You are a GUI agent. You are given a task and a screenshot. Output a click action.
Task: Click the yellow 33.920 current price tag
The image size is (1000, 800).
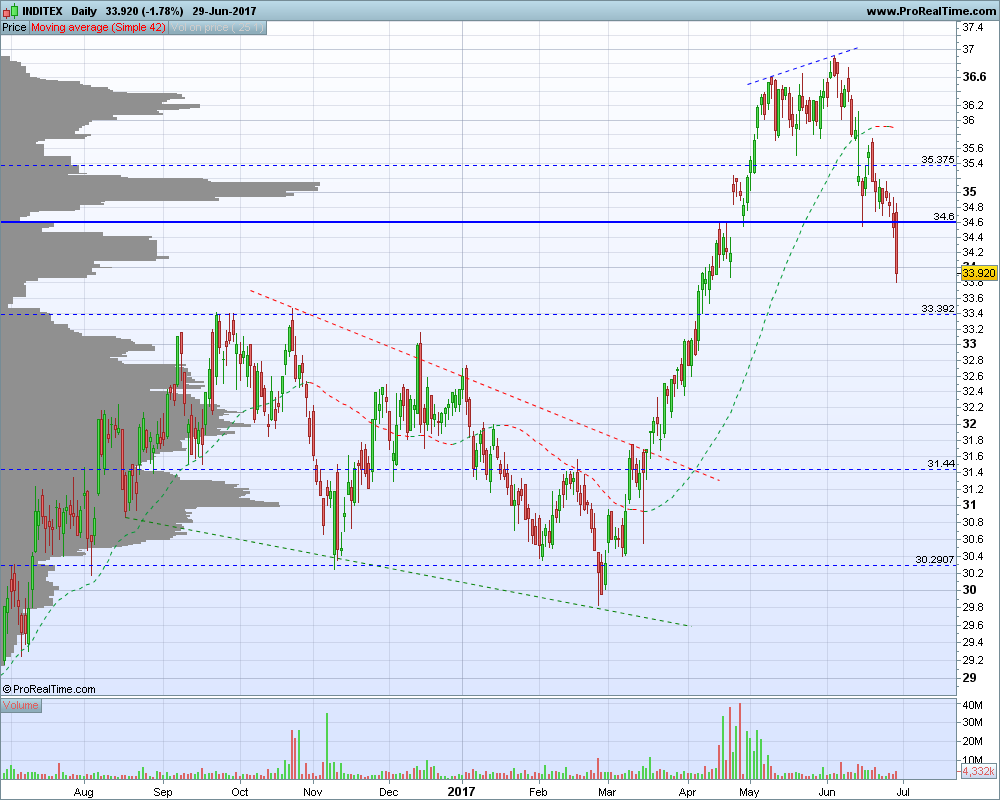point(978,273)
